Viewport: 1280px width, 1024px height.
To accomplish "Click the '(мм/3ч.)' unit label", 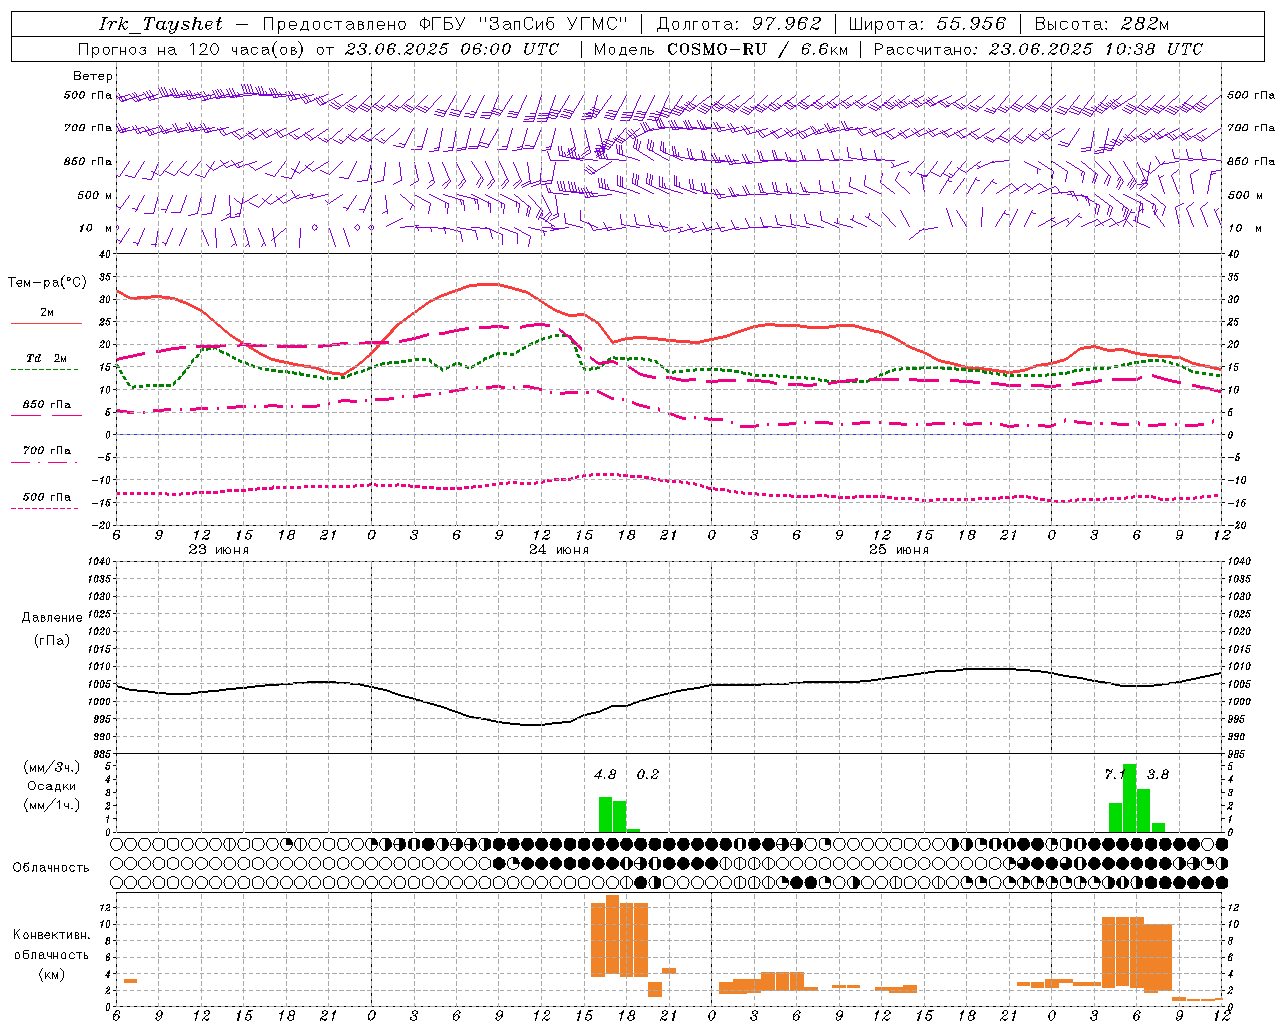I will coord(52,767).
